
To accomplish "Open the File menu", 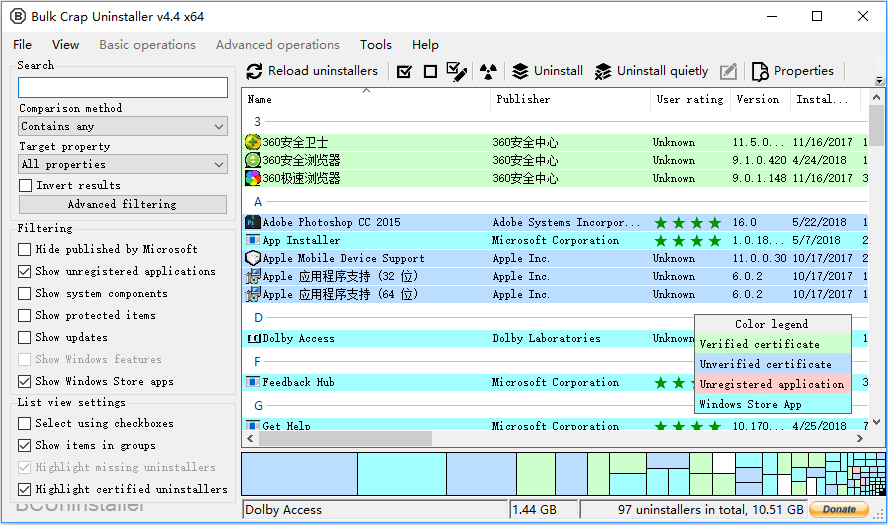I will tap(23, 45).
